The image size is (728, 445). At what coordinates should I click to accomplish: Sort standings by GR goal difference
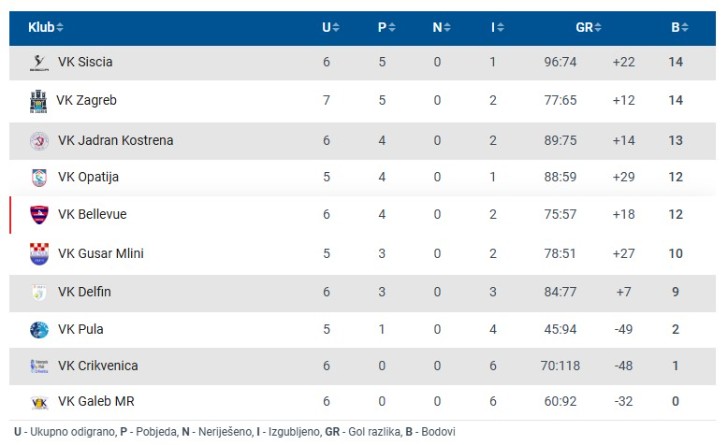point(588,28)
